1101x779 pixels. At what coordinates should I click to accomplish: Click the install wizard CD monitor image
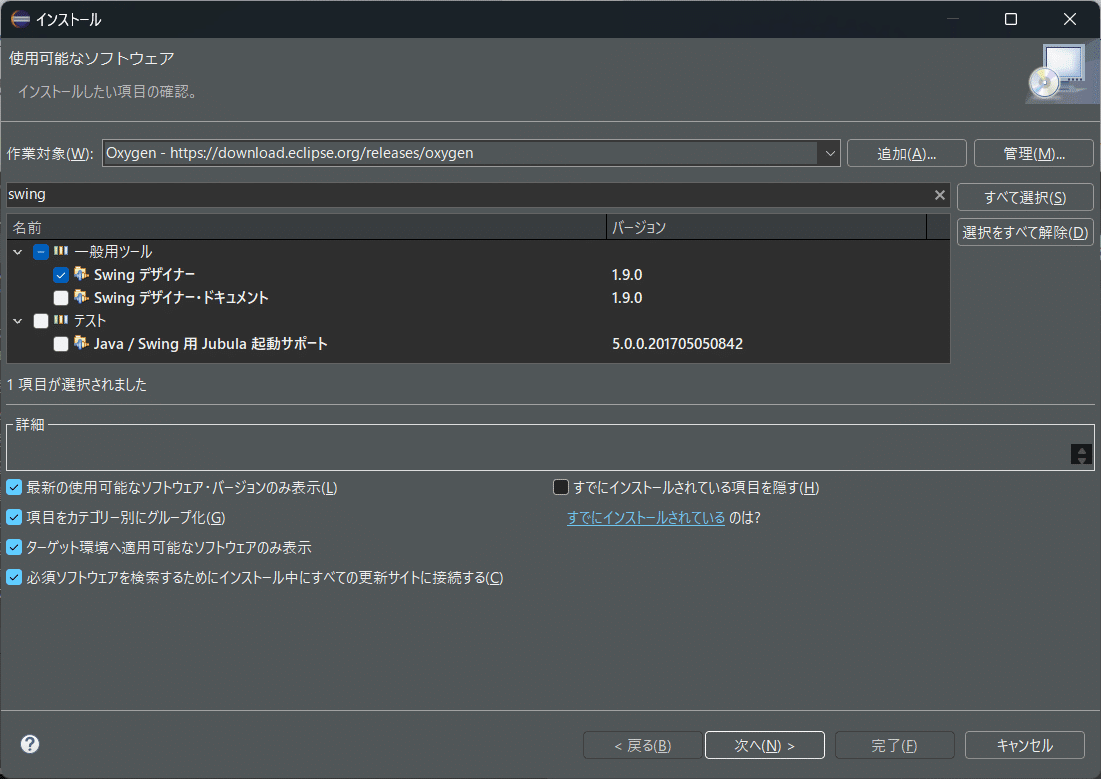coord(1061,73)
